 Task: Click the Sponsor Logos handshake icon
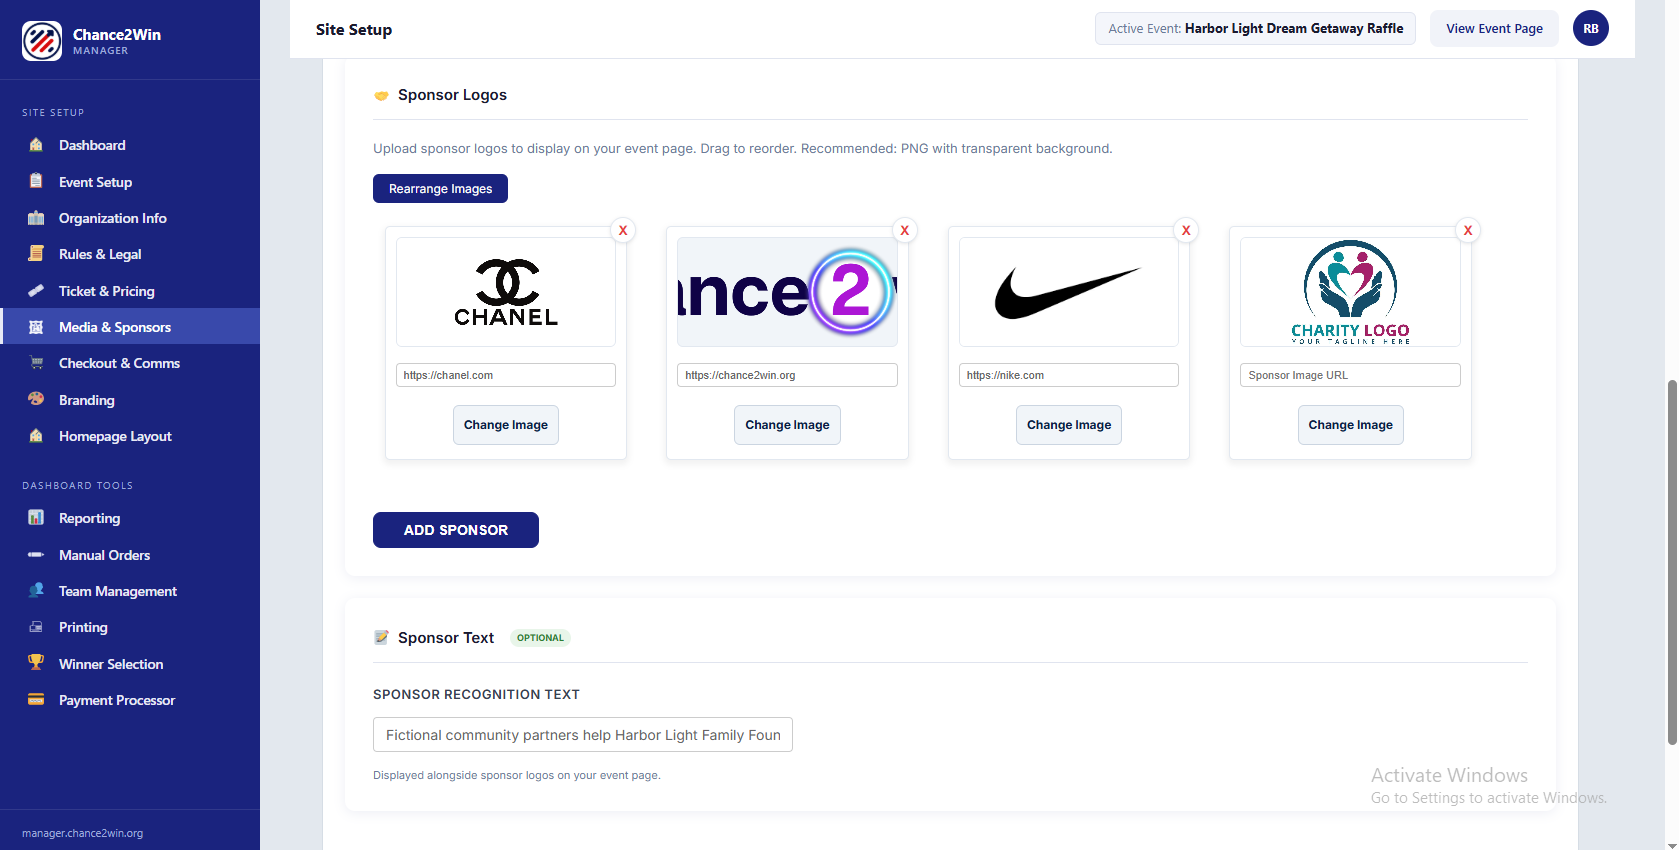tap(381, 95)
